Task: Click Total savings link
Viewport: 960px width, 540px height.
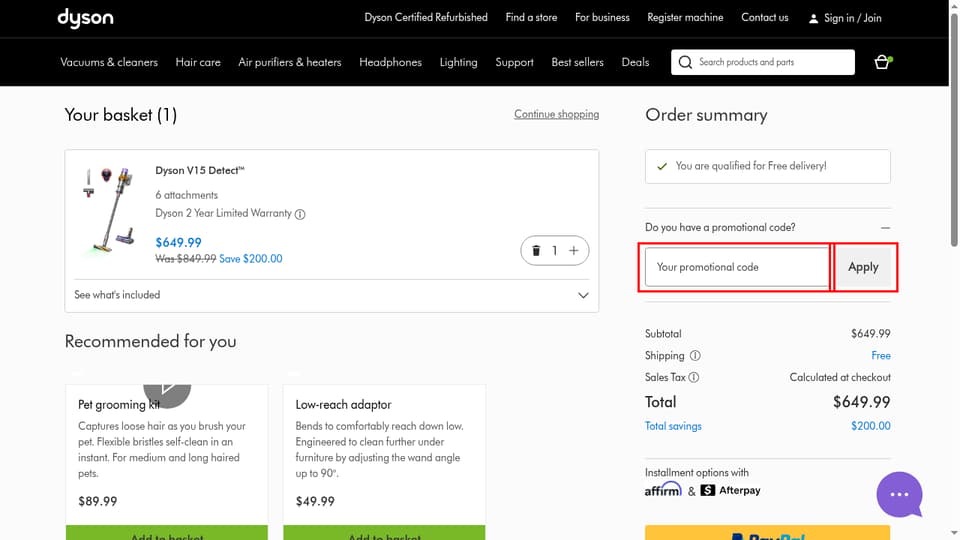Action: [x=673, y=426]
